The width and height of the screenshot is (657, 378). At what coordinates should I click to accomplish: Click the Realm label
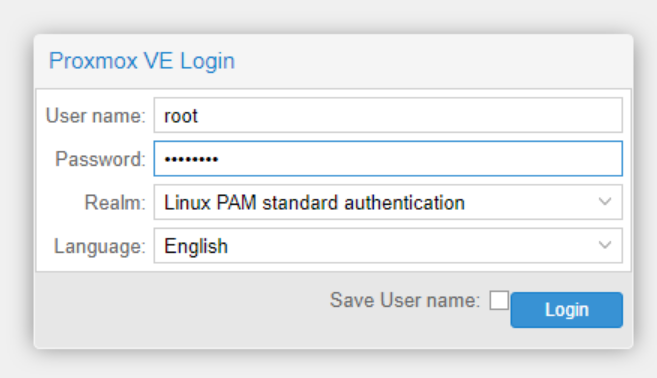115,203
